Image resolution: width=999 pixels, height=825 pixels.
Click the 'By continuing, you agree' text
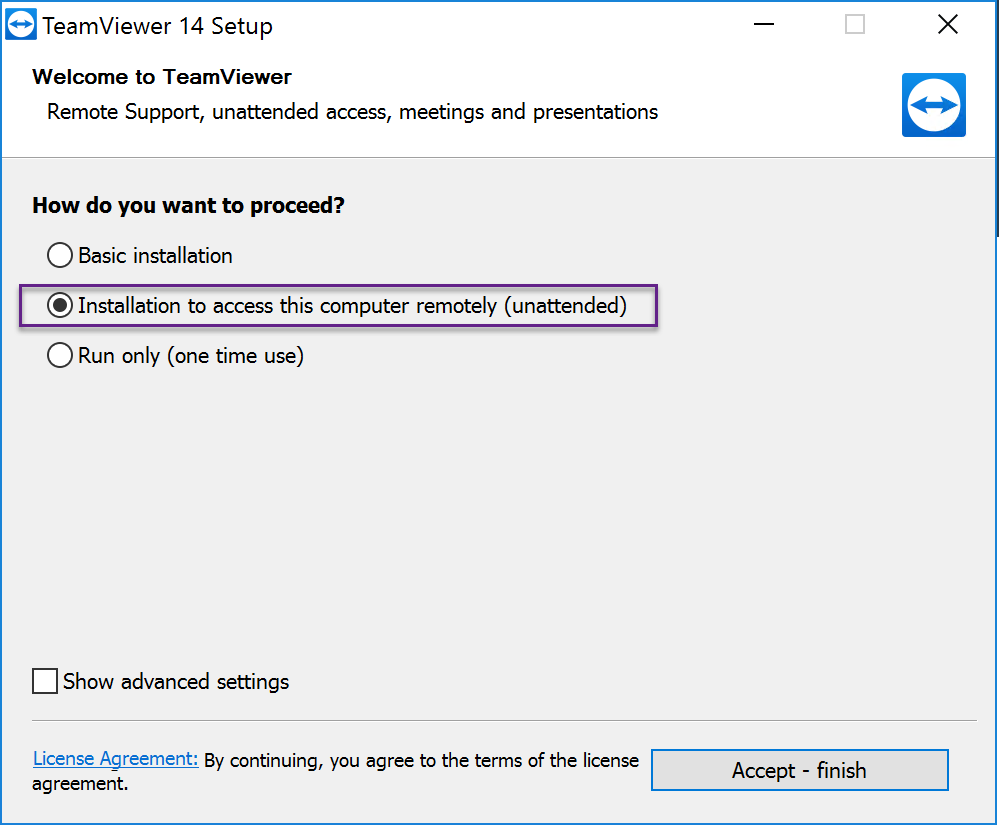[x=335, y=771]
